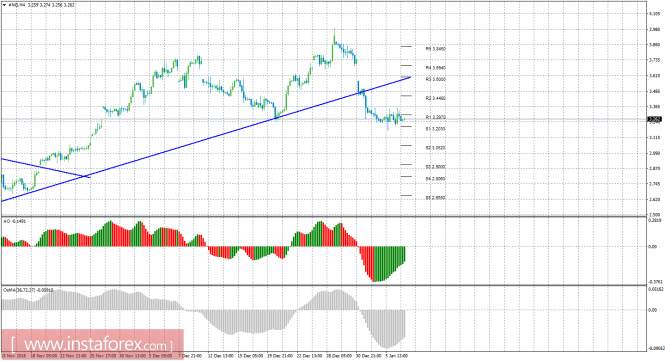The image size is (665, 361).
Task: Click the current price tag on price axis
Action: tap(654, 120)
